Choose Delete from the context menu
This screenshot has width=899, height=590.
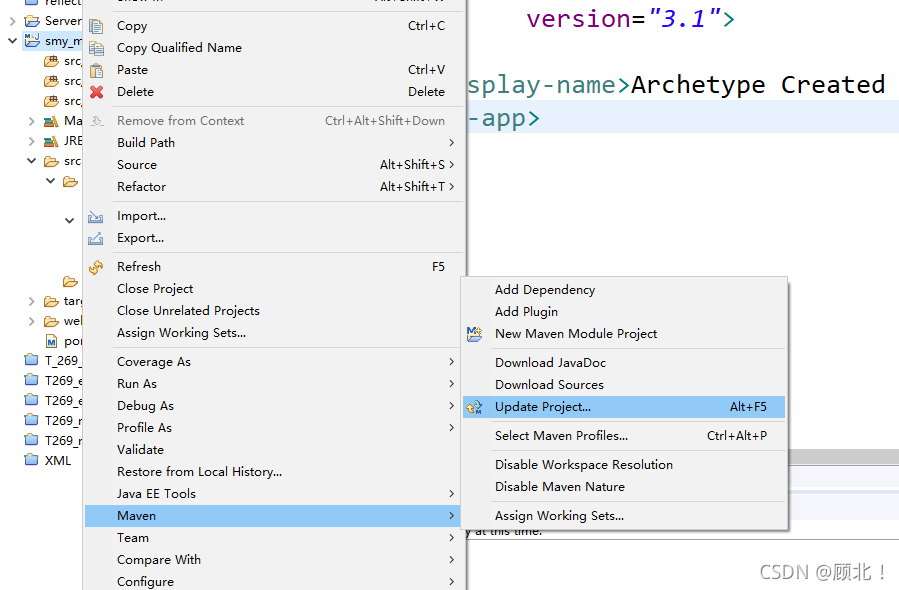(x=273, y=92)
